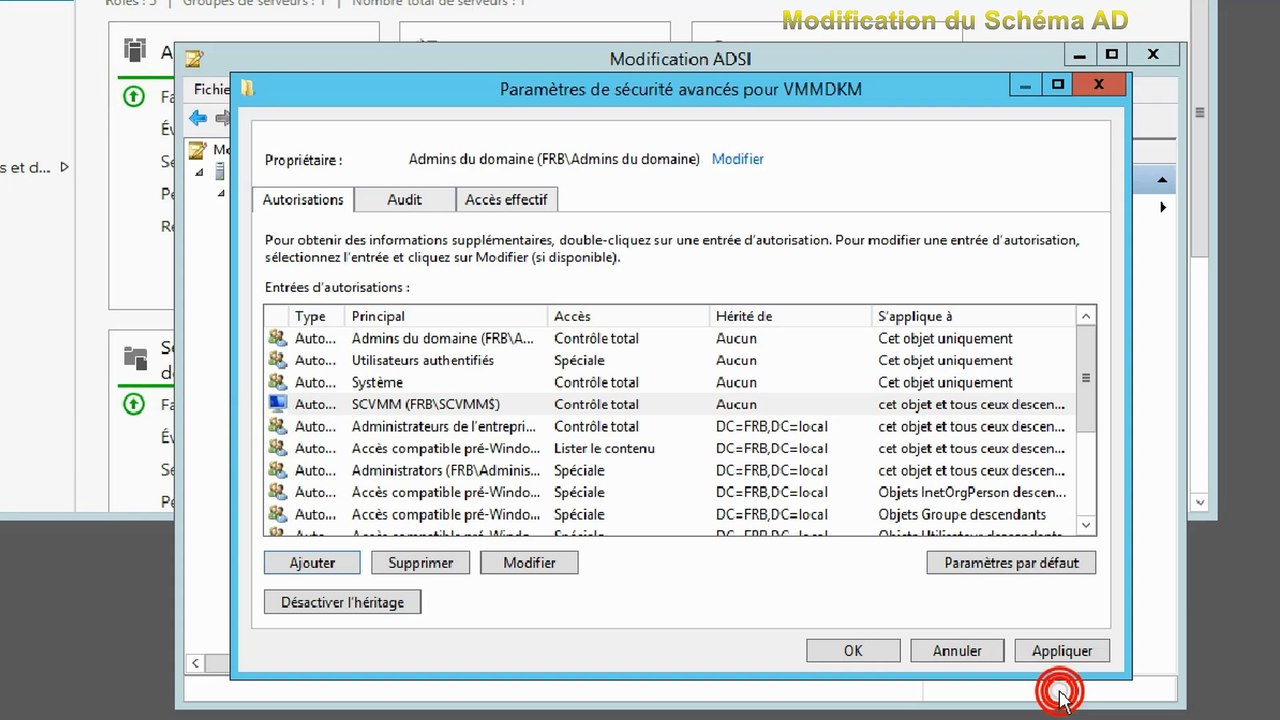Click Désactiver l'héritage button

[x=342, y=602]
